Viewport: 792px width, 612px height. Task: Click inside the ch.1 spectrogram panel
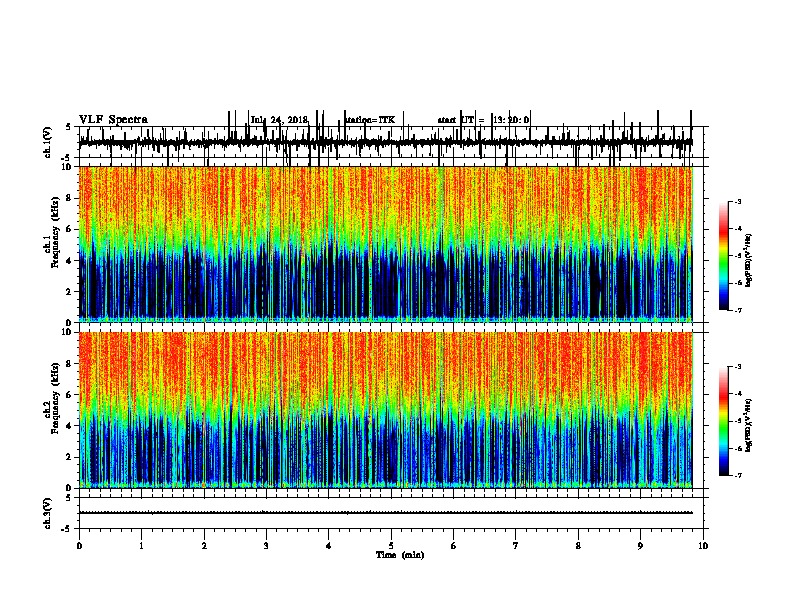(386, 244)
